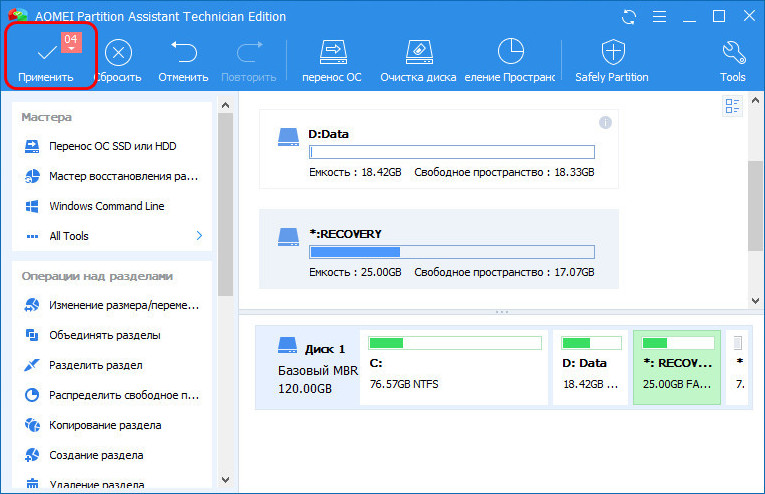This screenshot has width=765, height=494.
Task: Click the pie icon beside Распределить свободное
Action: (32, 395)
